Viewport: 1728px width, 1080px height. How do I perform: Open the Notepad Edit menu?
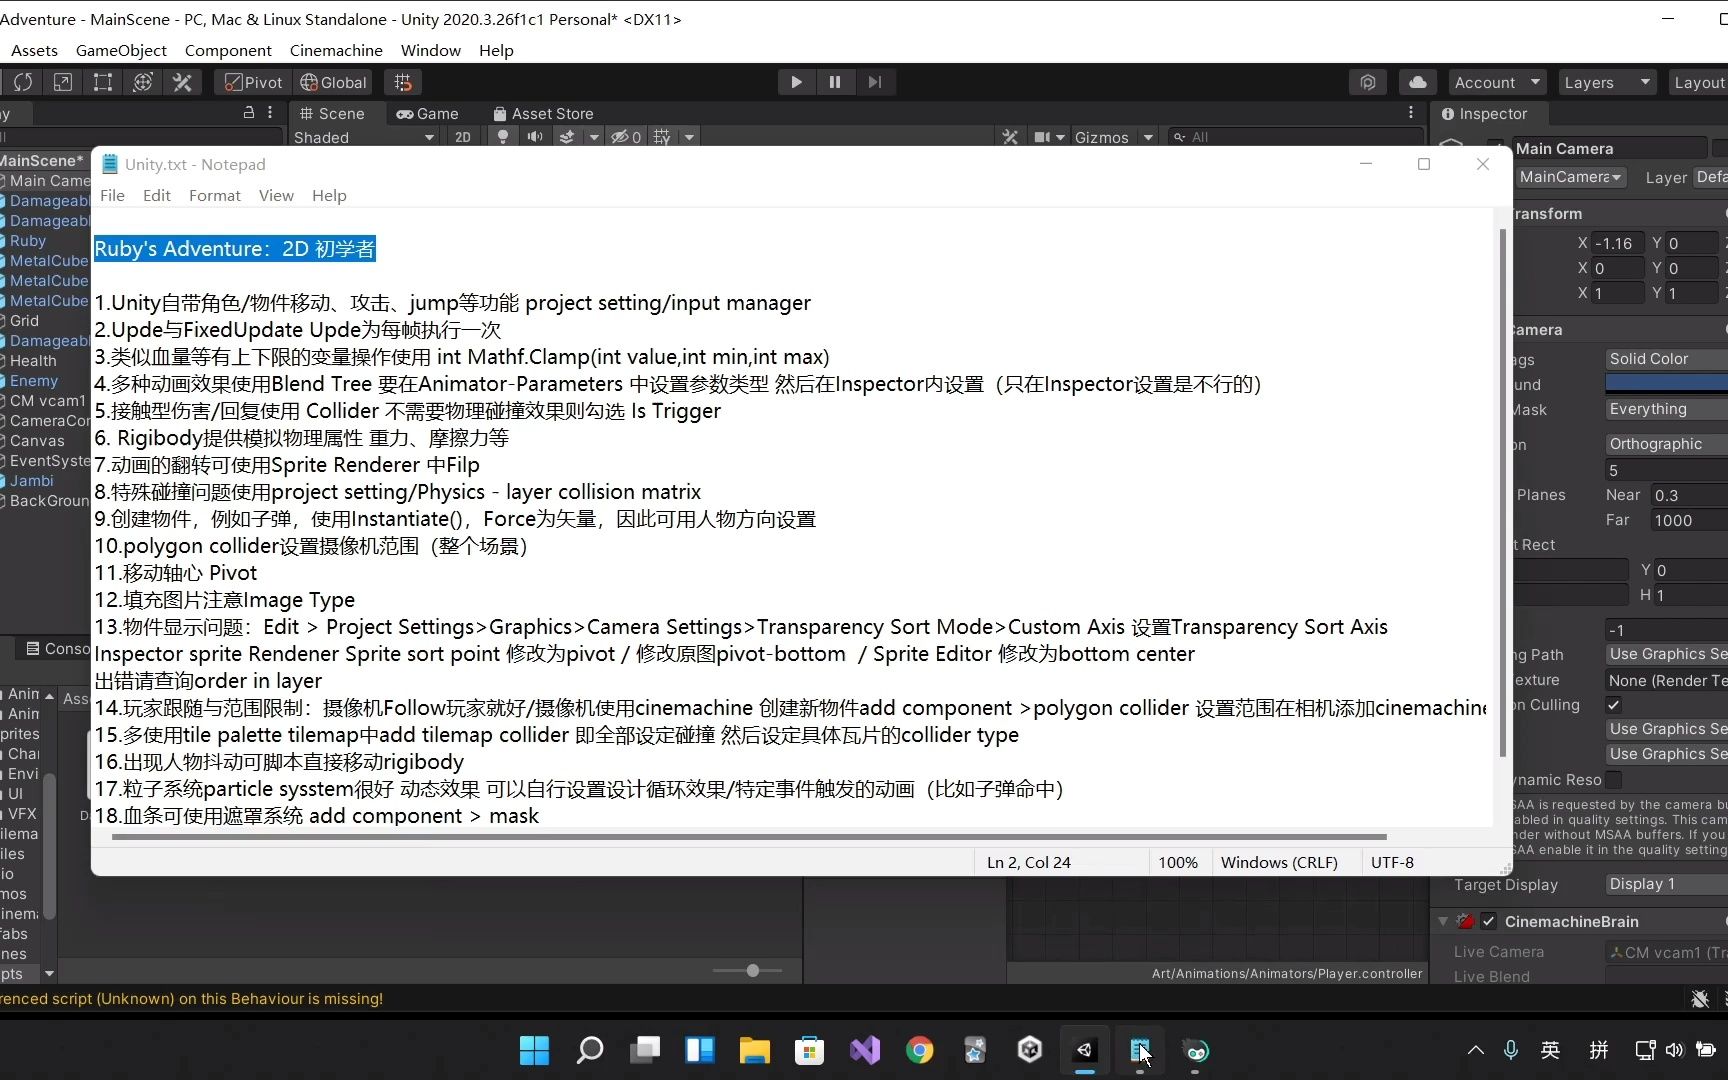156,195
